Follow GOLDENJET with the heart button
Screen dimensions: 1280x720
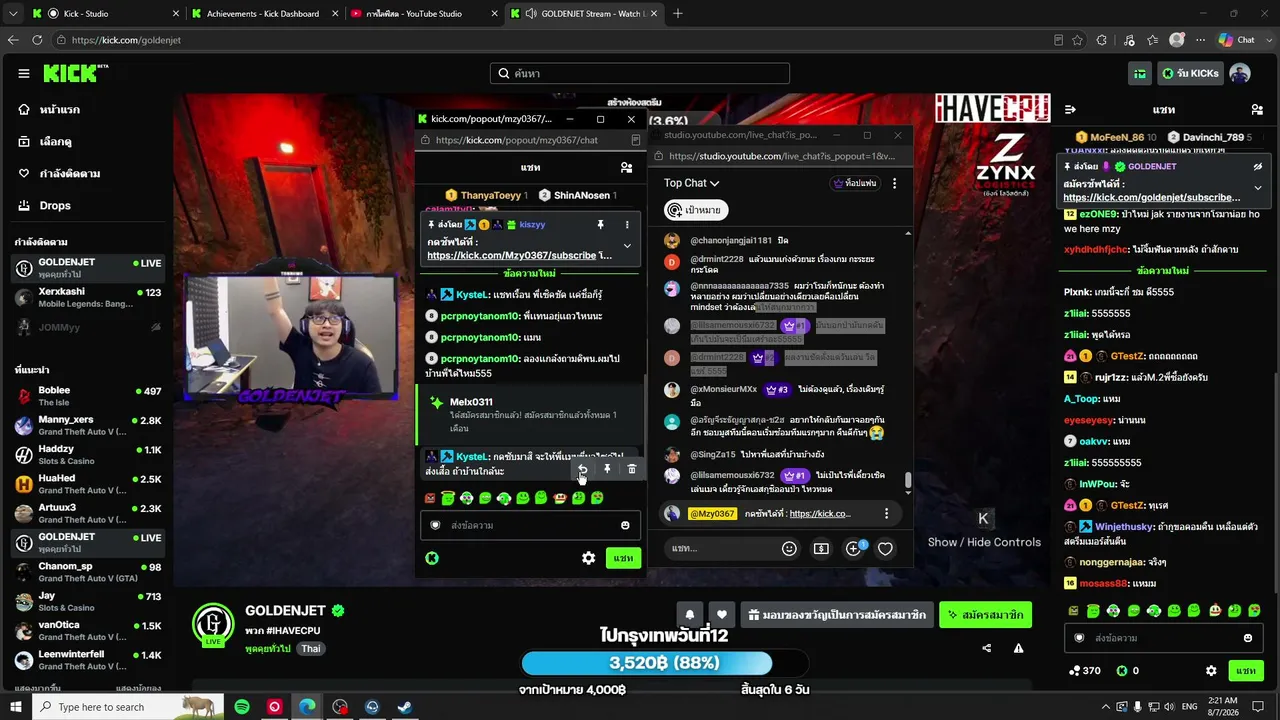coord(721,615)
